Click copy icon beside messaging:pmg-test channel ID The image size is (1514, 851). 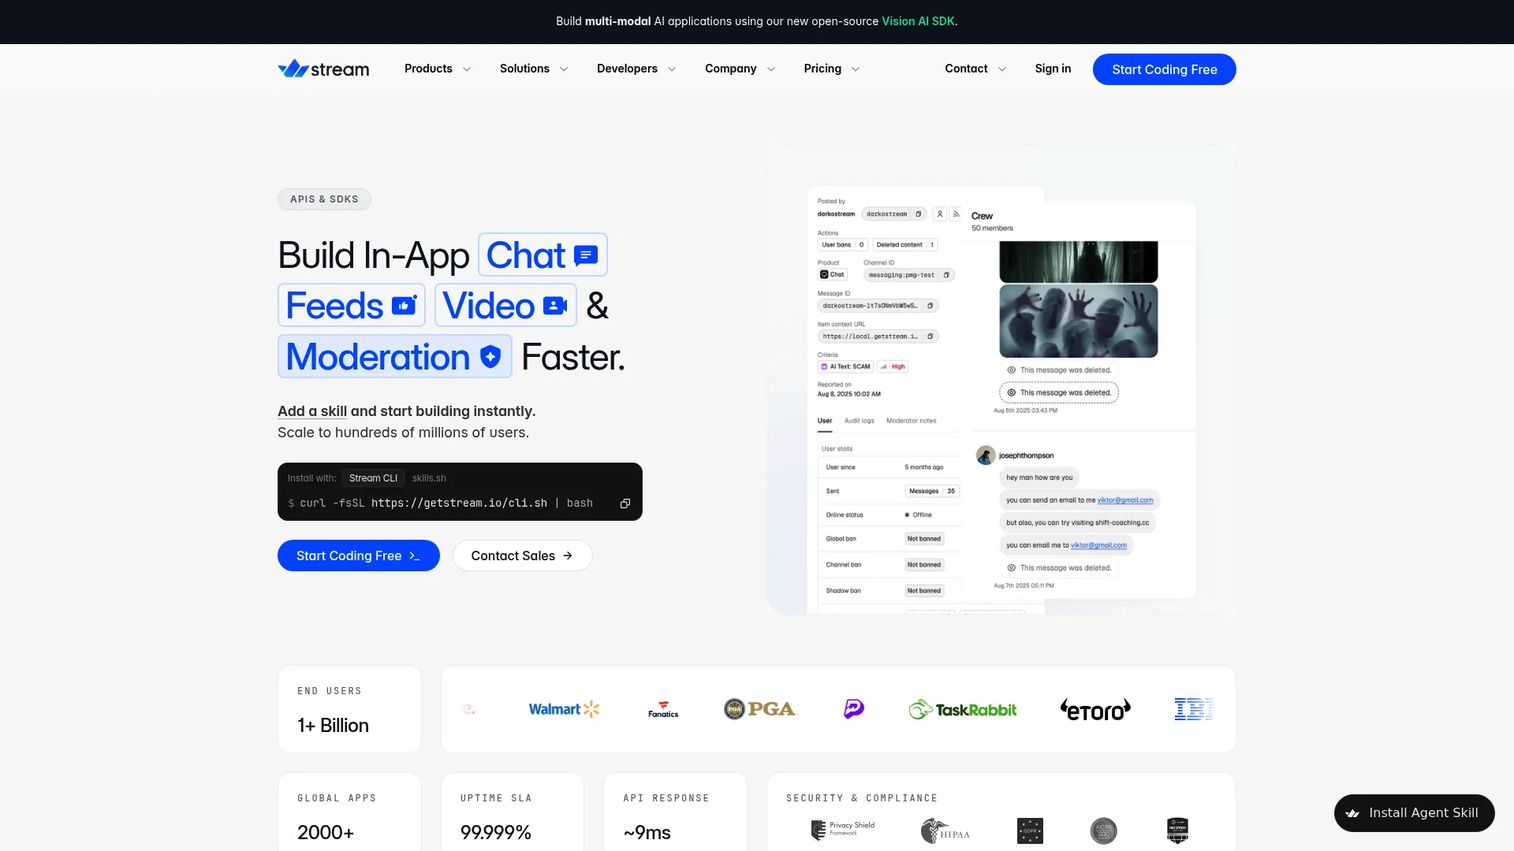946,275
